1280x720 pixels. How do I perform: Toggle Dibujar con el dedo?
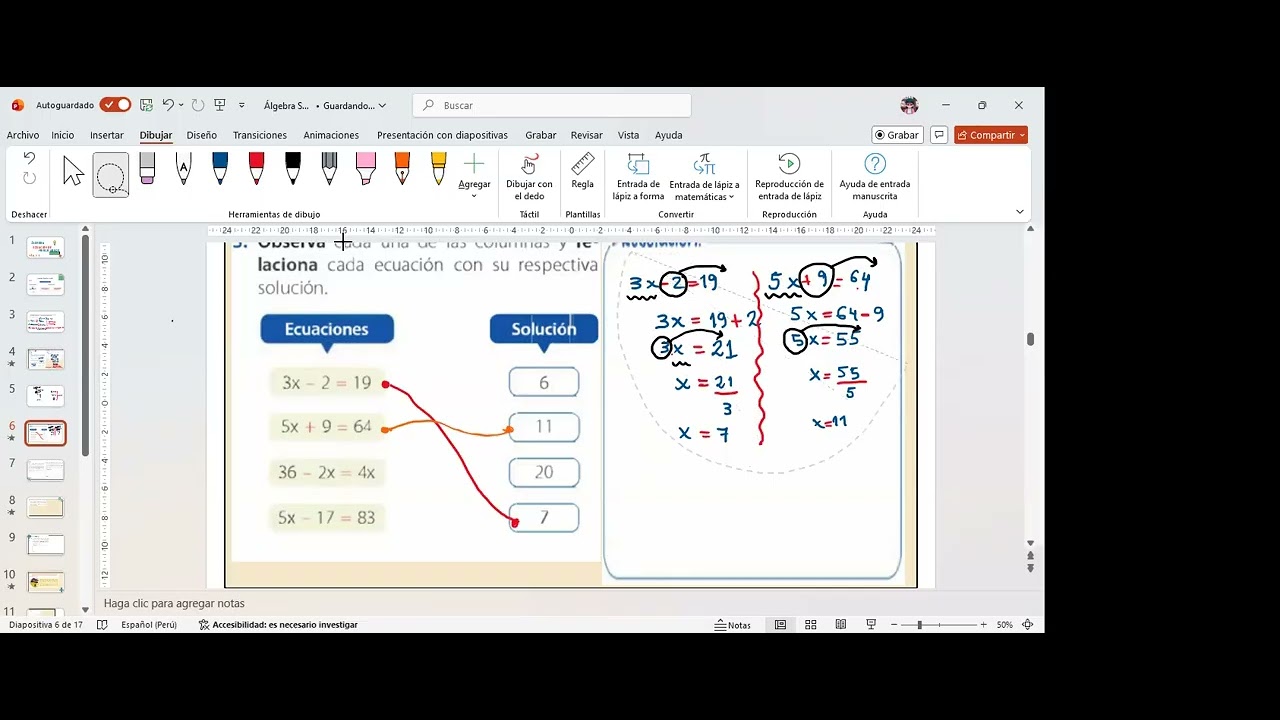(529, 177)
